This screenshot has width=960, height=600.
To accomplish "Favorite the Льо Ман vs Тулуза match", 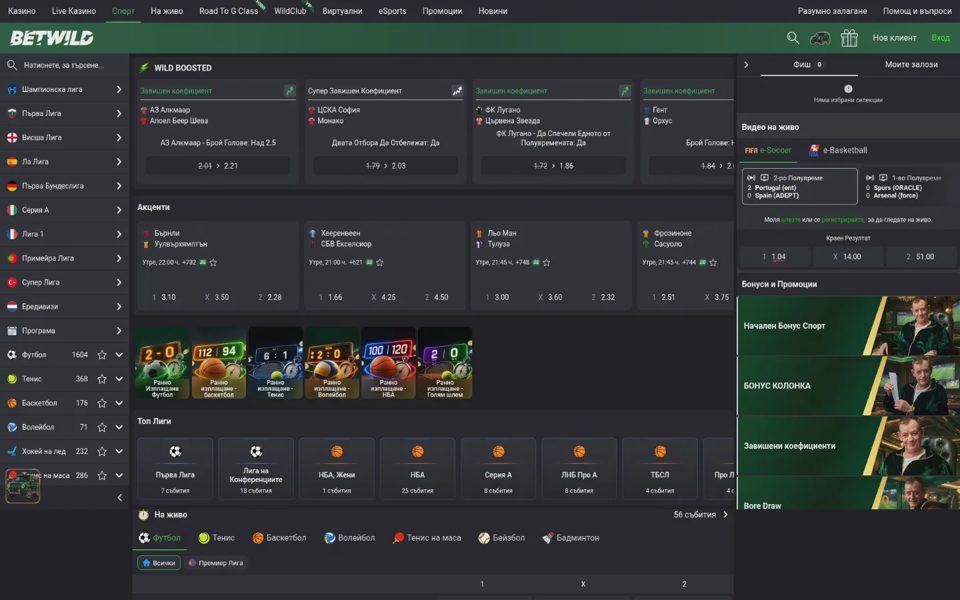I will pos(546,262).
